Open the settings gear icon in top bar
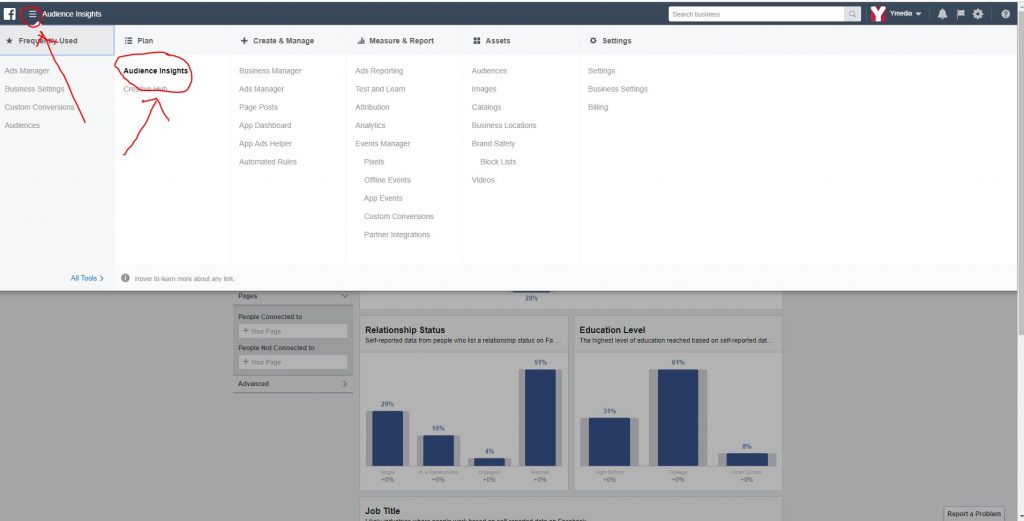 (x=978, y=14)
